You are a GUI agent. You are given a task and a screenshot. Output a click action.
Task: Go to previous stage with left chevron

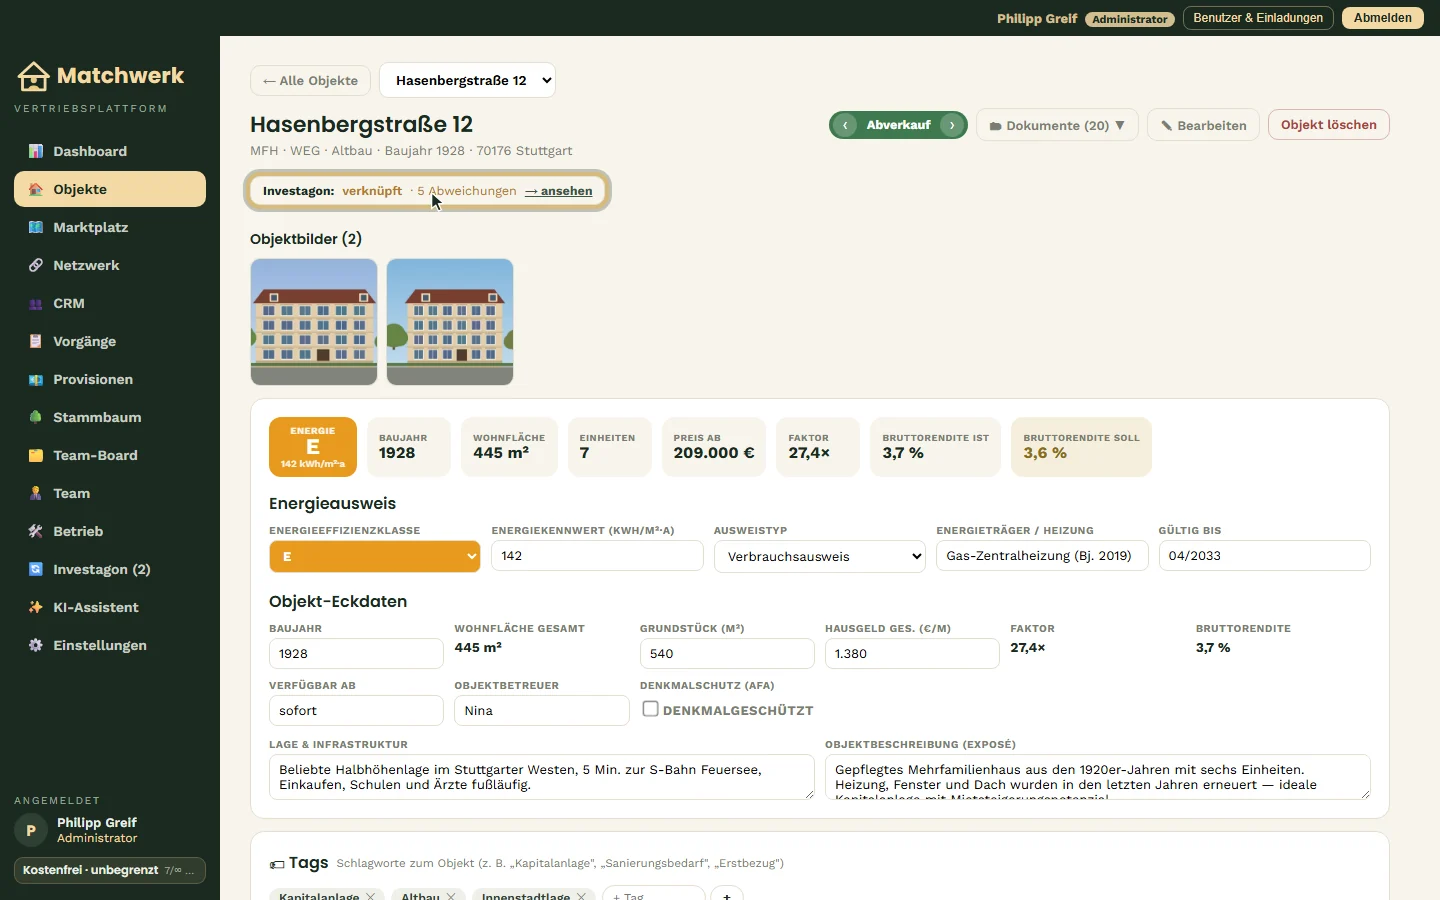846,125
